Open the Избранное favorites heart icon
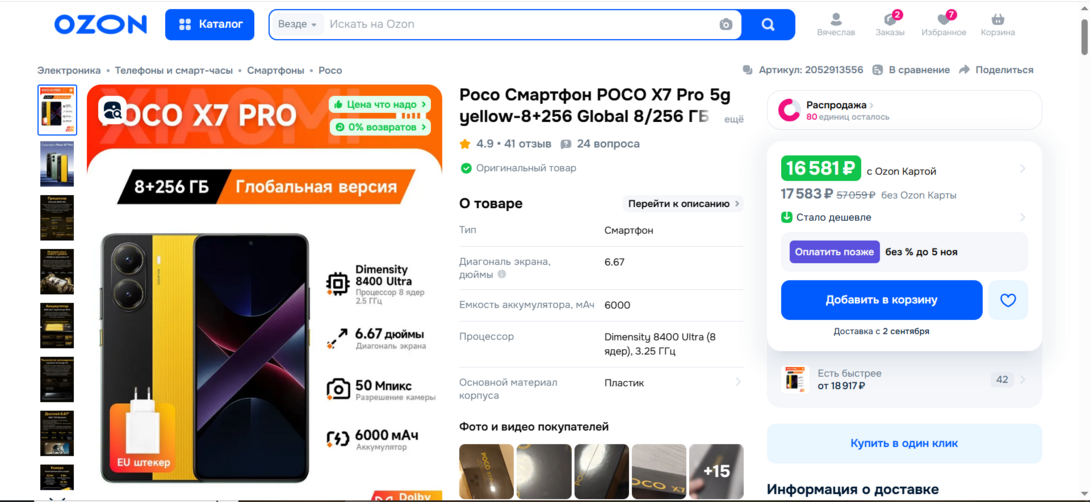Screen dimensions: 1090x502 coord(944,24)
